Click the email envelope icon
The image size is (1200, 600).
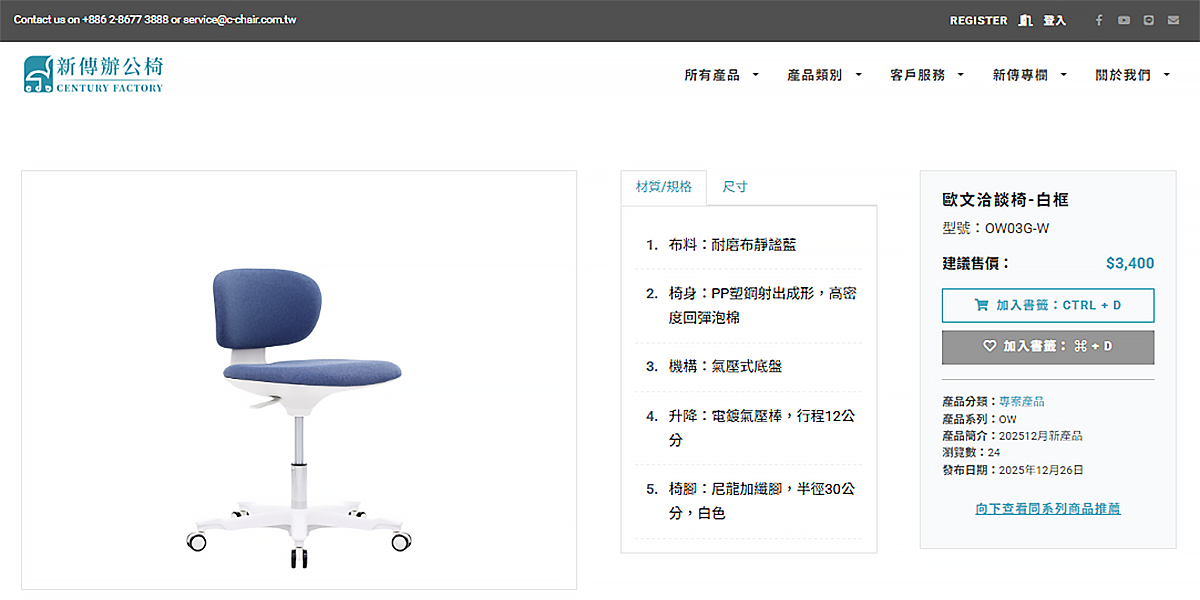[1174, 20]
